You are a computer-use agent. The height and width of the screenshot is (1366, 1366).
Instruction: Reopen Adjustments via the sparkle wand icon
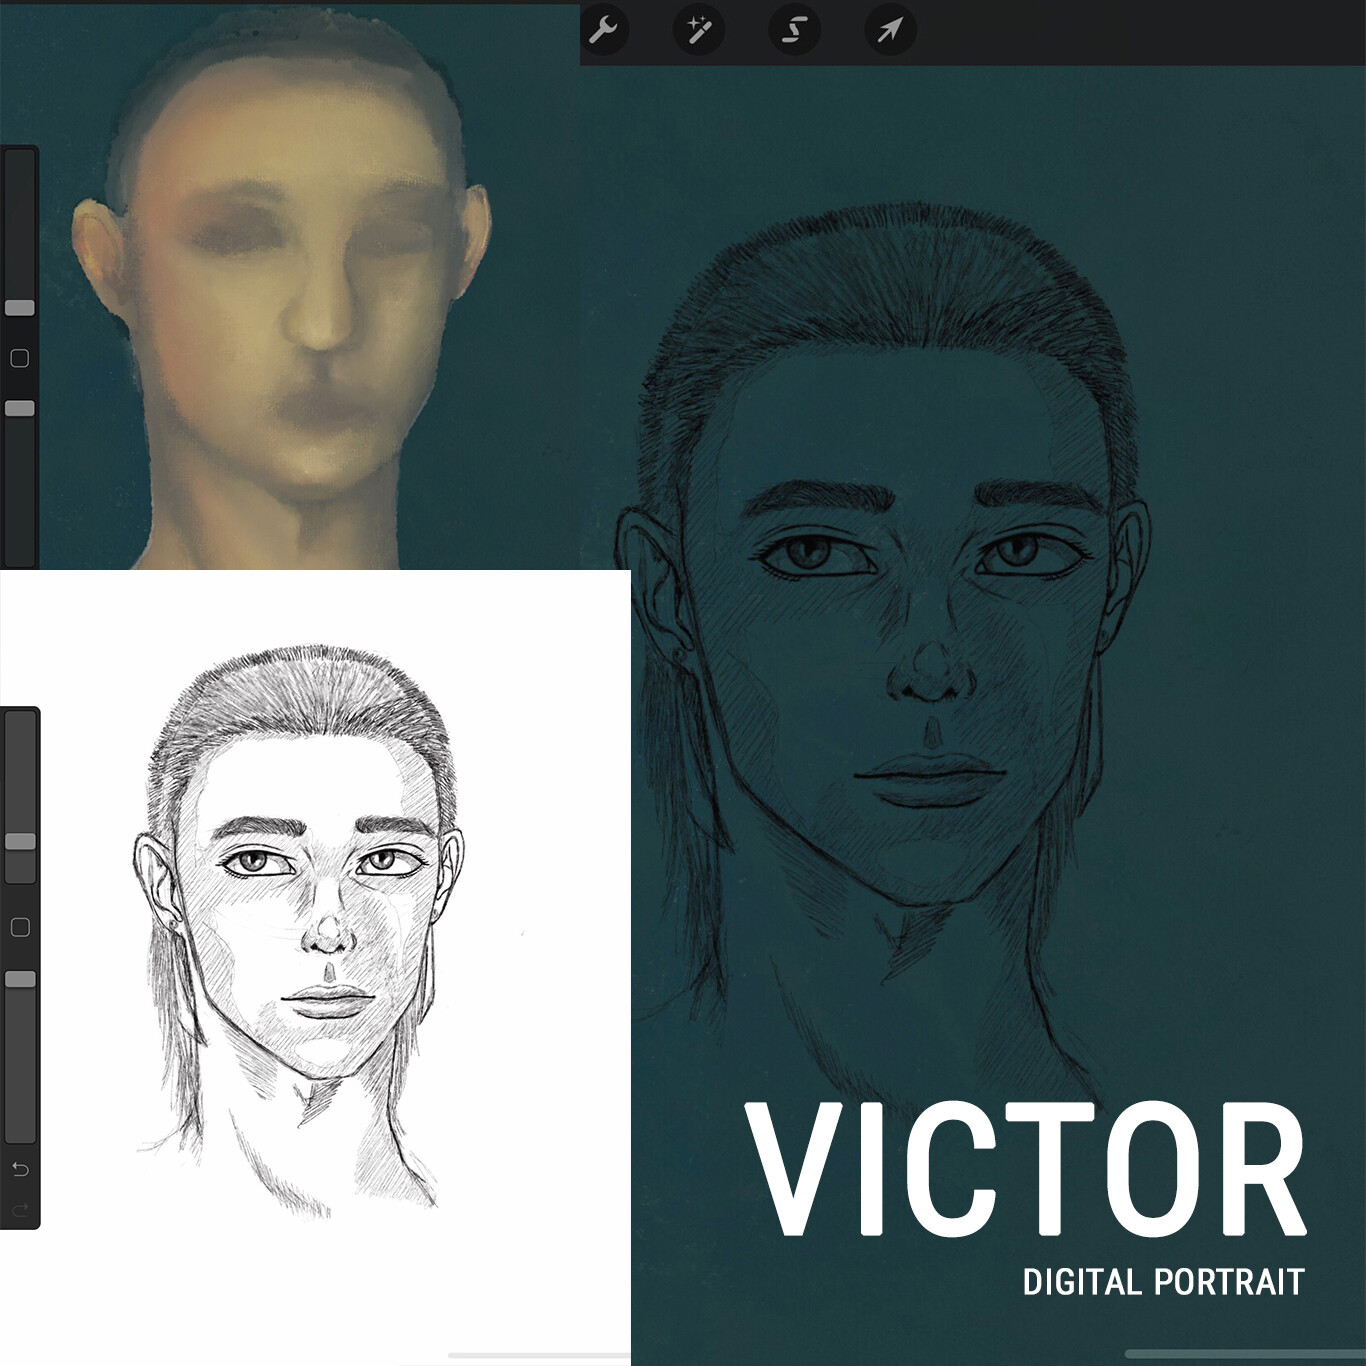point(700,30)
